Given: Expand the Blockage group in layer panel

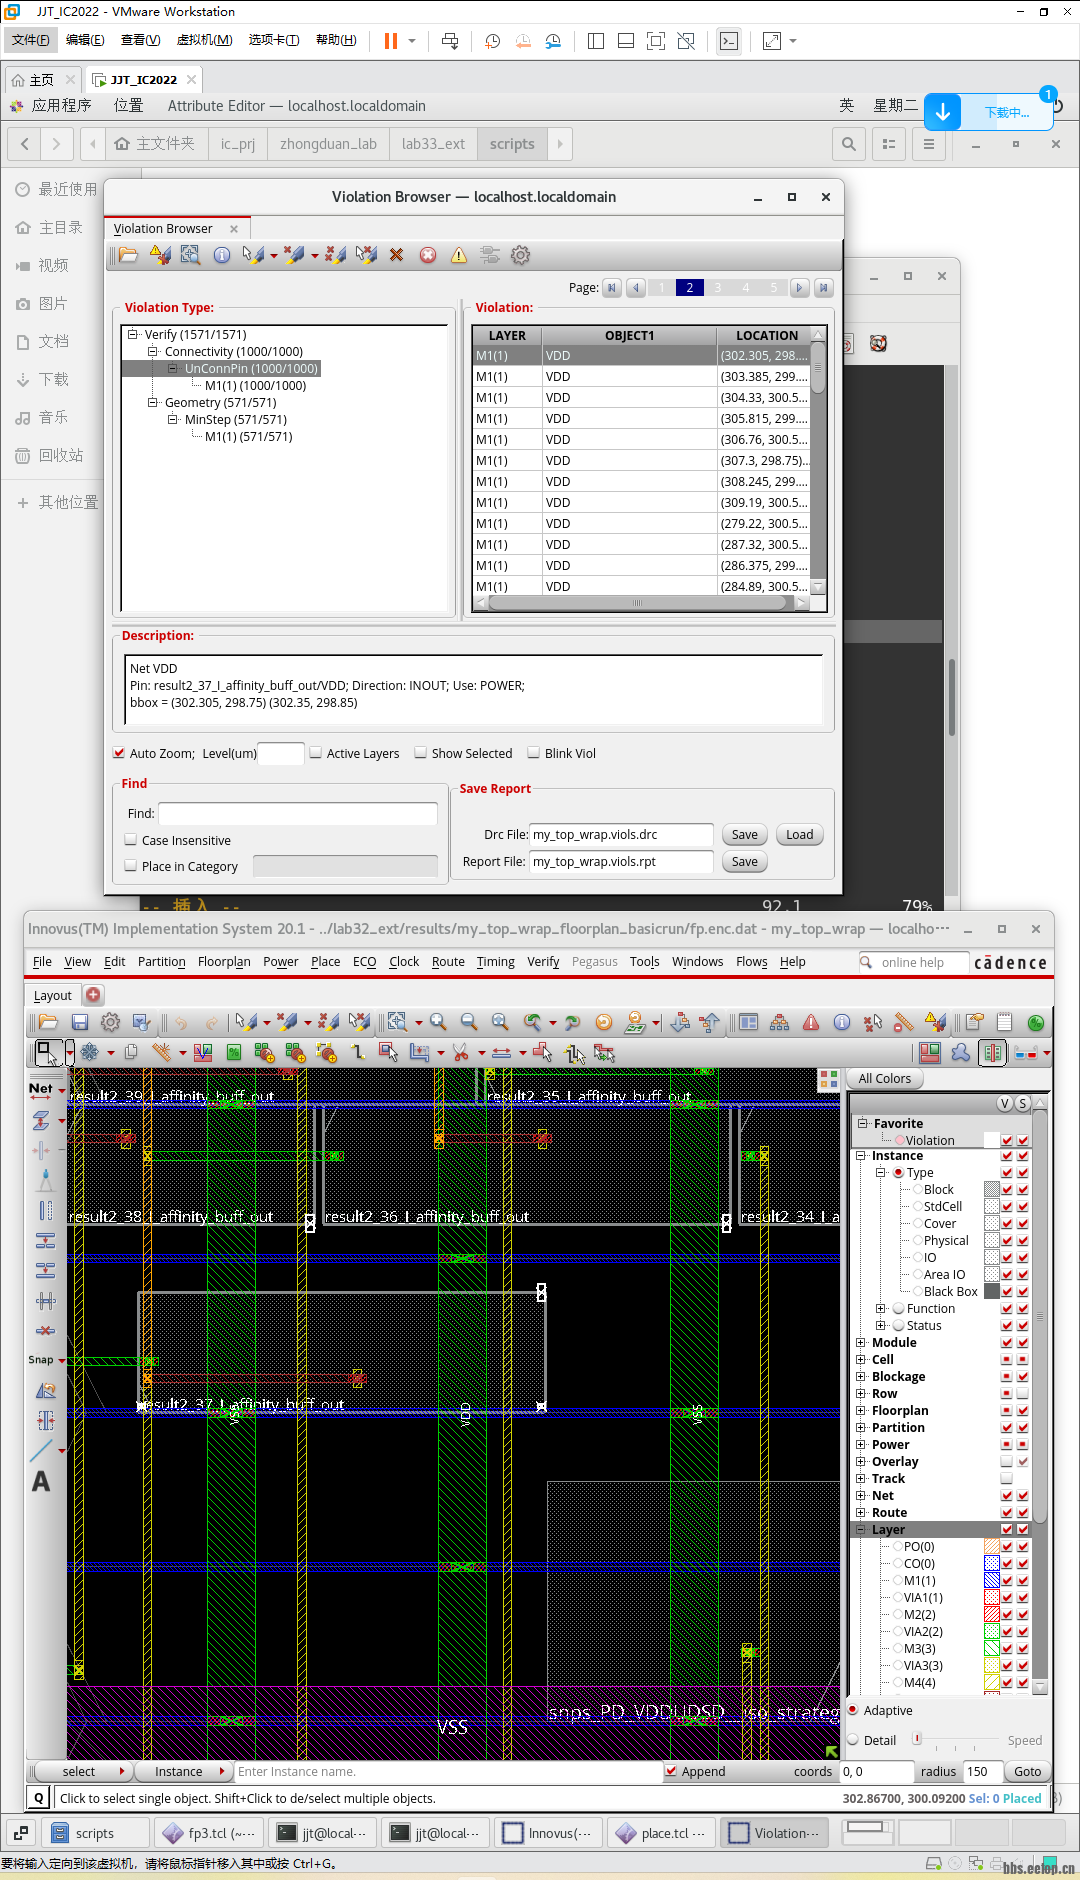Looking at the screenshot, I should 861,1377.
